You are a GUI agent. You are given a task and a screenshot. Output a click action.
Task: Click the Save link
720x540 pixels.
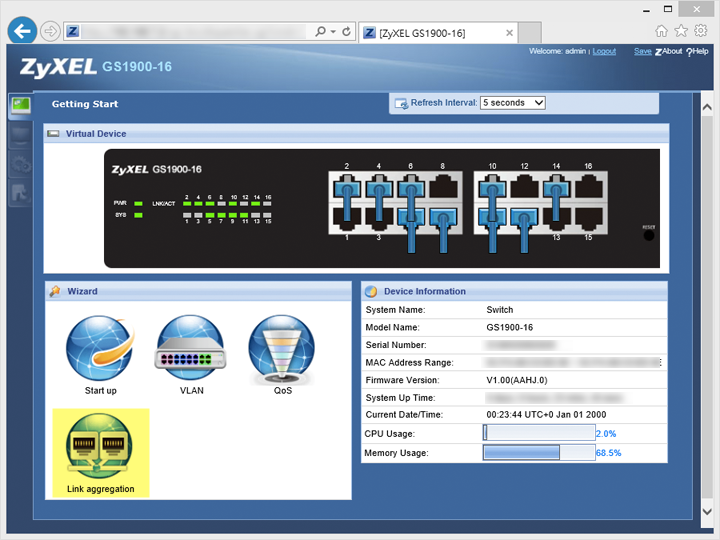coord(643,51)
